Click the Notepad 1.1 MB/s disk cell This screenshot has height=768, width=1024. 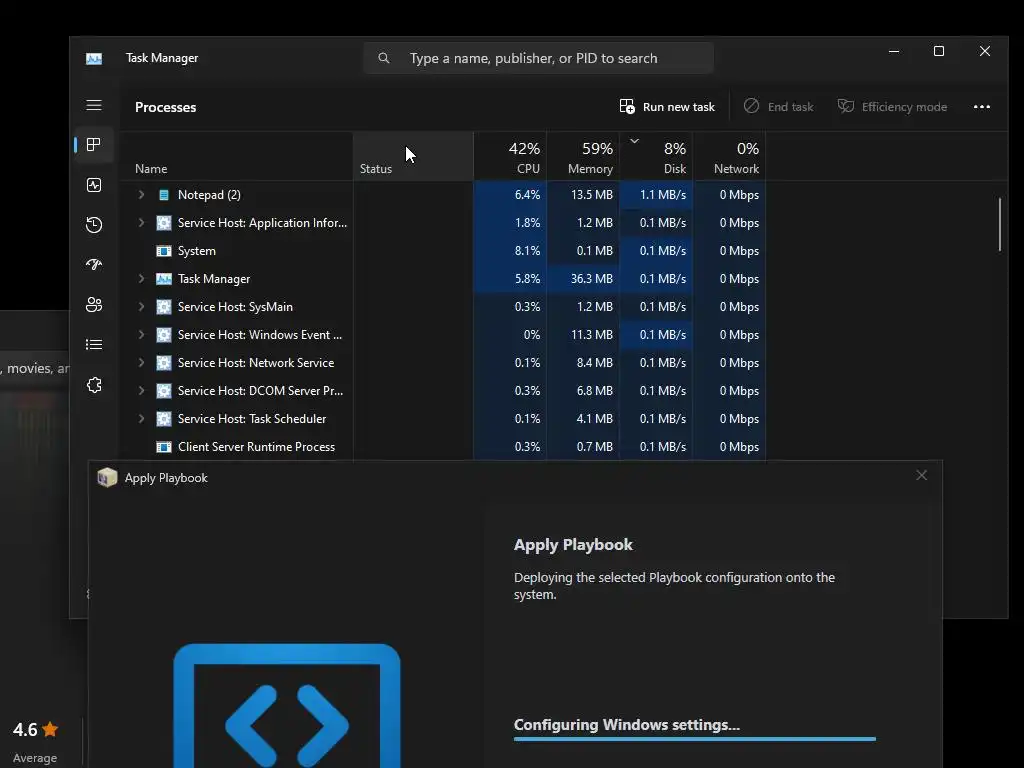656,195
